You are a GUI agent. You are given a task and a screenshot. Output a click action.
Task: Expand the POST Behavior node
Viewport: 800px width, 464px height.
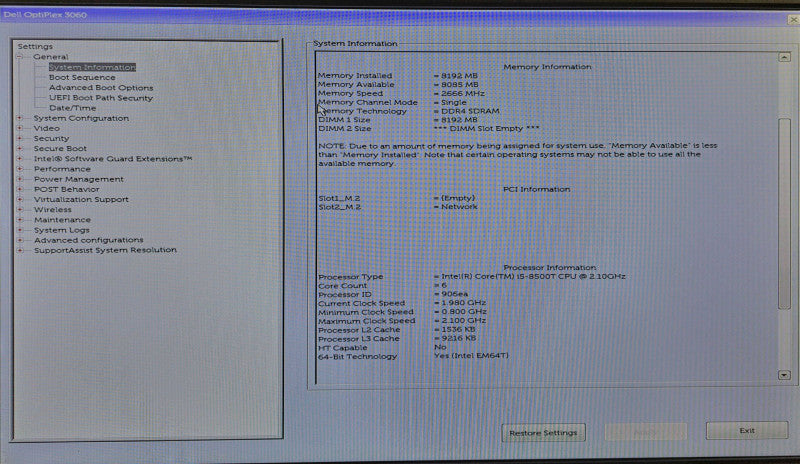(x=19, y=189)
